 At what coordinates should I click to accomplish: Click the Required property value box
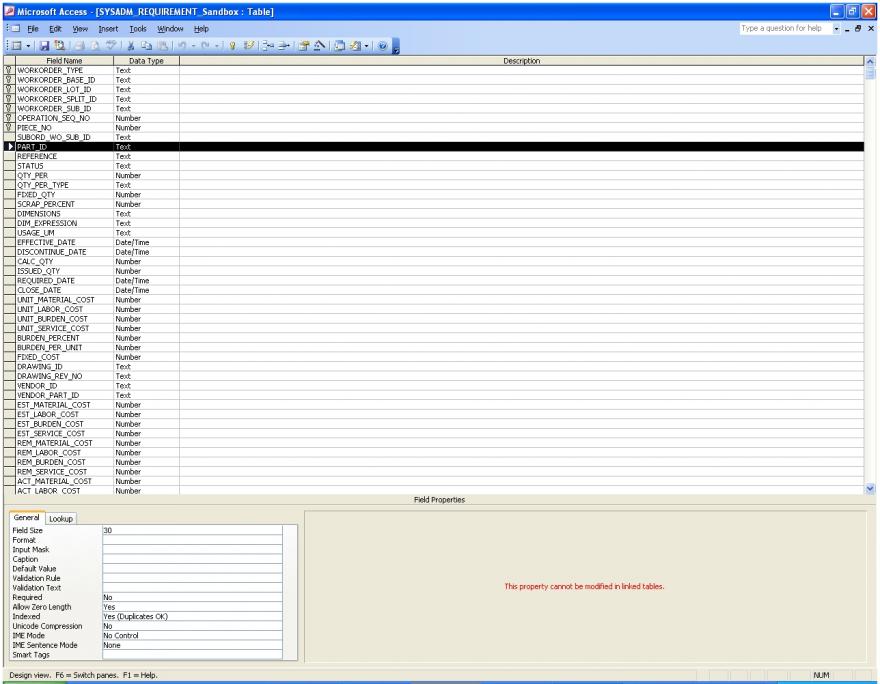click(192, 596)
